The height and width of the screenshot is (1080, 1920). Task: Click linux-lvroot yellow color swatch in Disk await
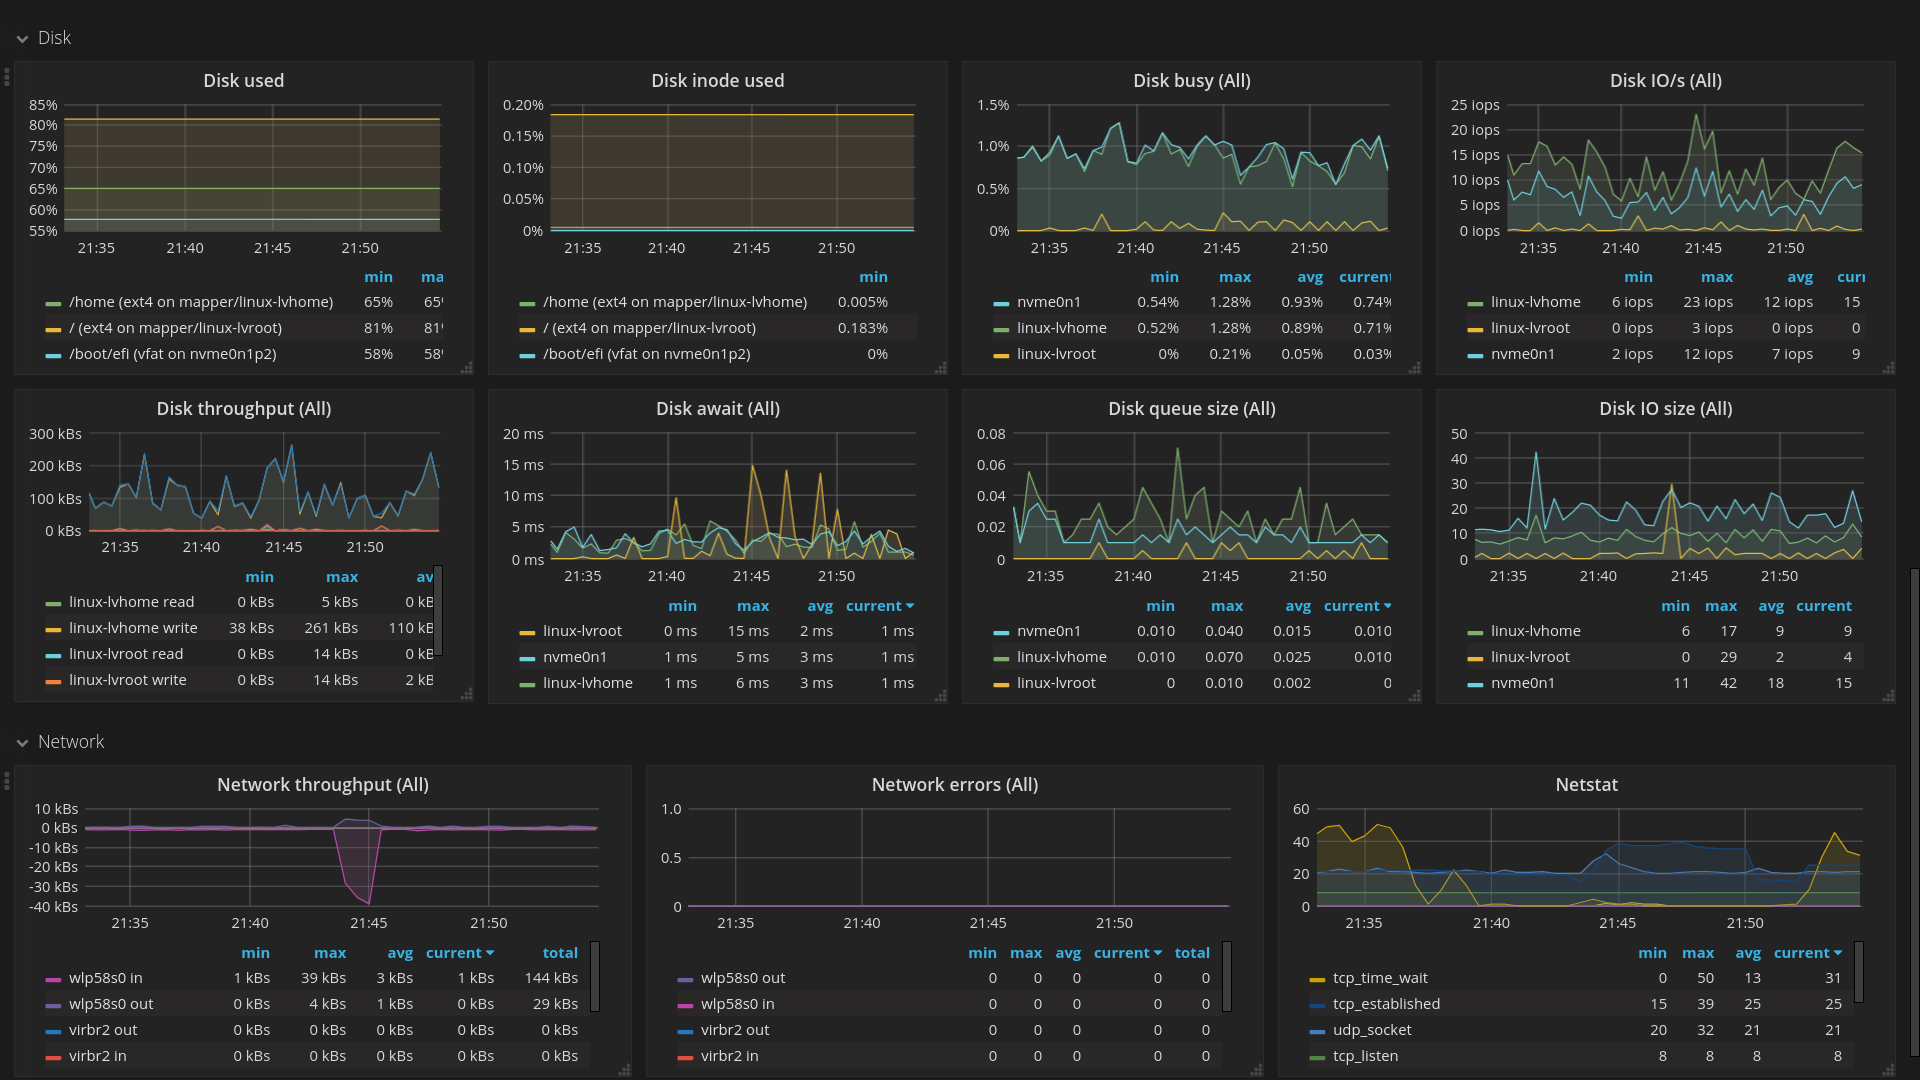[x=527, y=632]
